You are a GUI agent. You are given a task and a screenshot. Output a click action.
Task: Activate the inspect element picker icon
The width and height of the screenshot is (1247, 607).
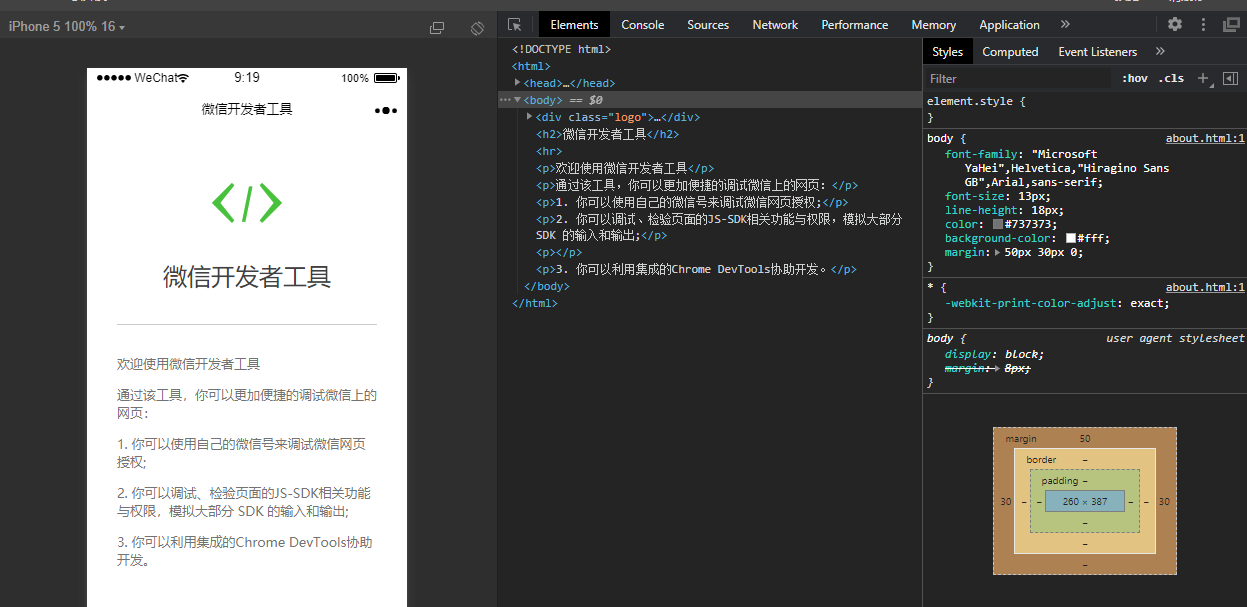tap(514, 25)
